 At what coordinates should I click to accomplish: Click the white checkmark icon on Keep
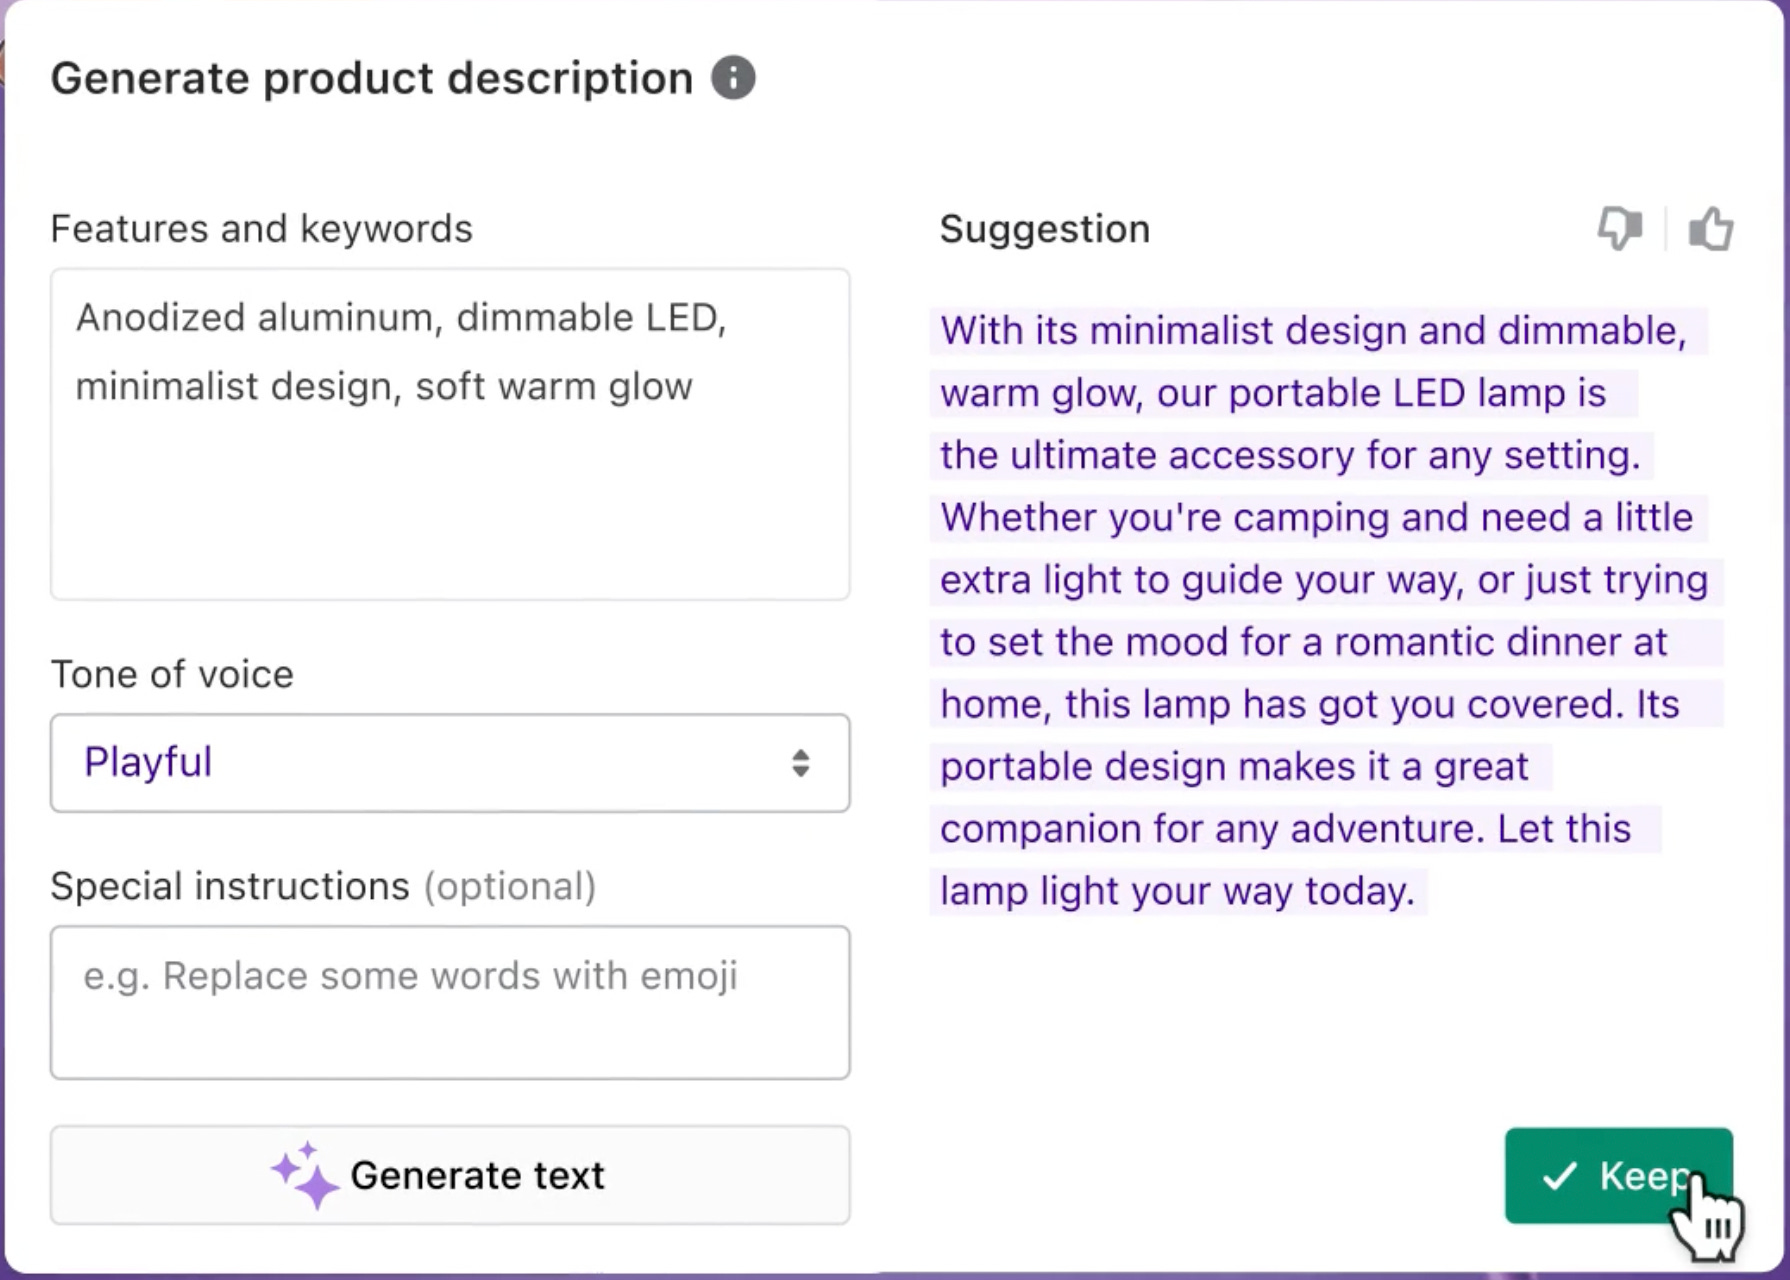[1559, 1176]
